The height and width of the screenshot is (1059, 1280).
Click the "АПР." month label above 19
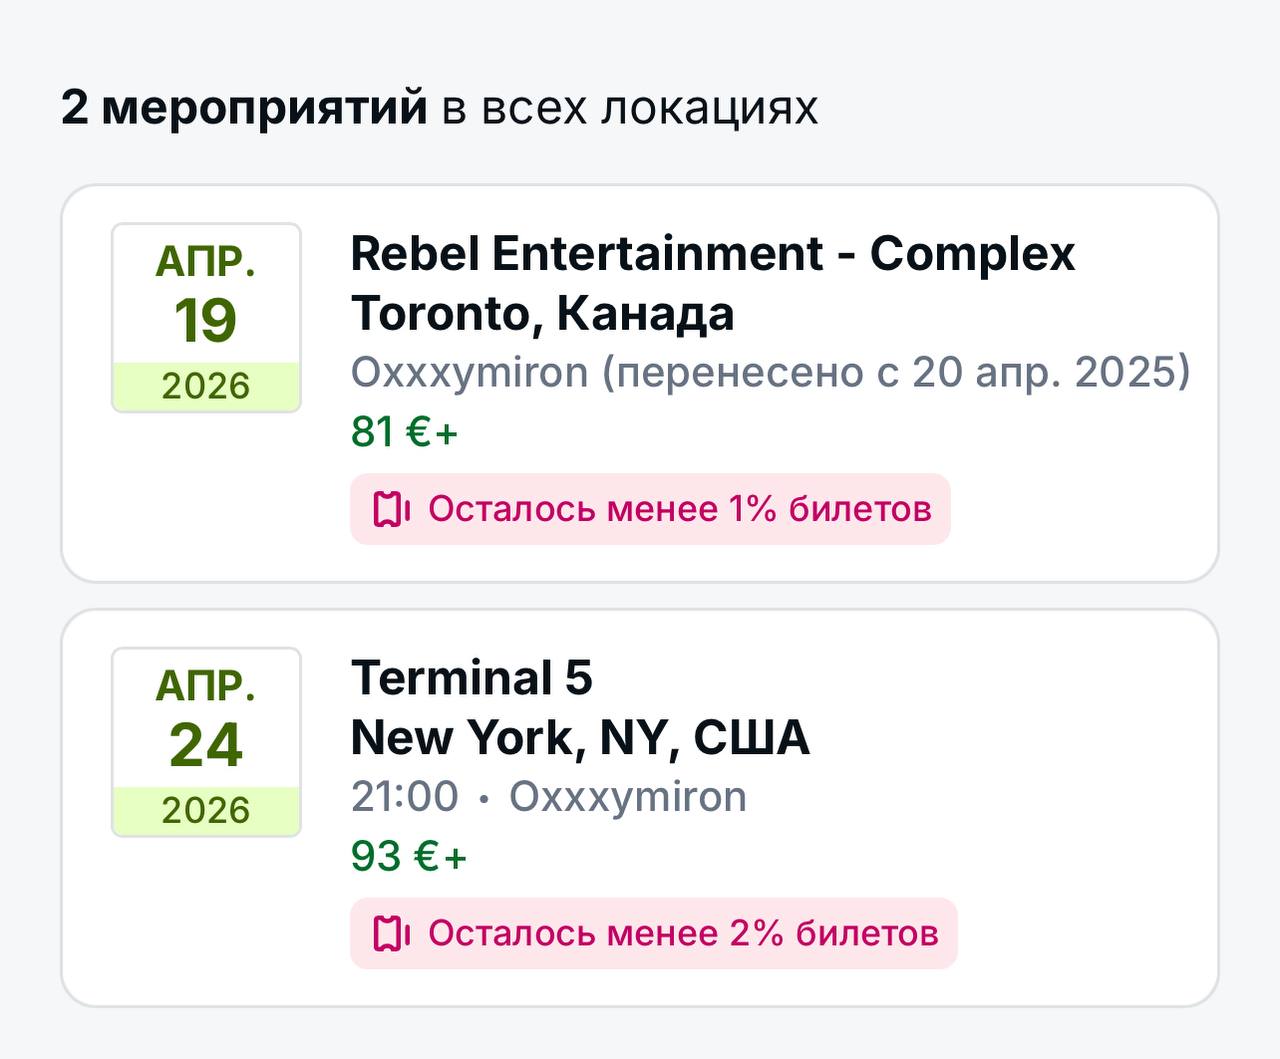tap(206, 262)
